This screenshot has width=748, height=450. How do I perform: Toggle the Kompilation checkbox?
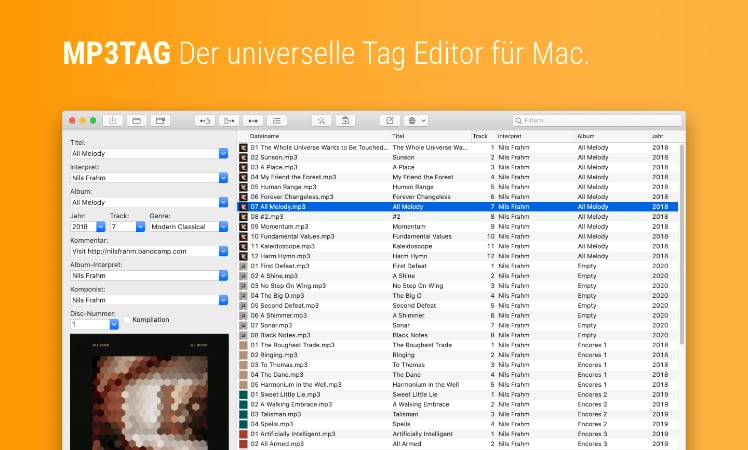(127, 320)
